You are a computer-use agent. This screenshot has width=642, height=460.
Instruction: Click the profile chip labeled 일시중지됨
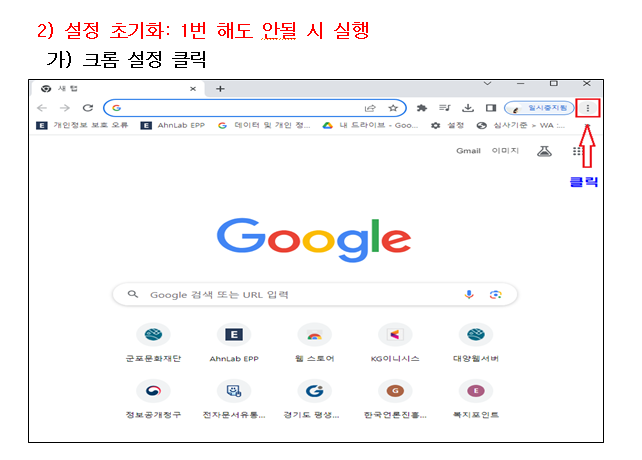click(x=539, y=108)
